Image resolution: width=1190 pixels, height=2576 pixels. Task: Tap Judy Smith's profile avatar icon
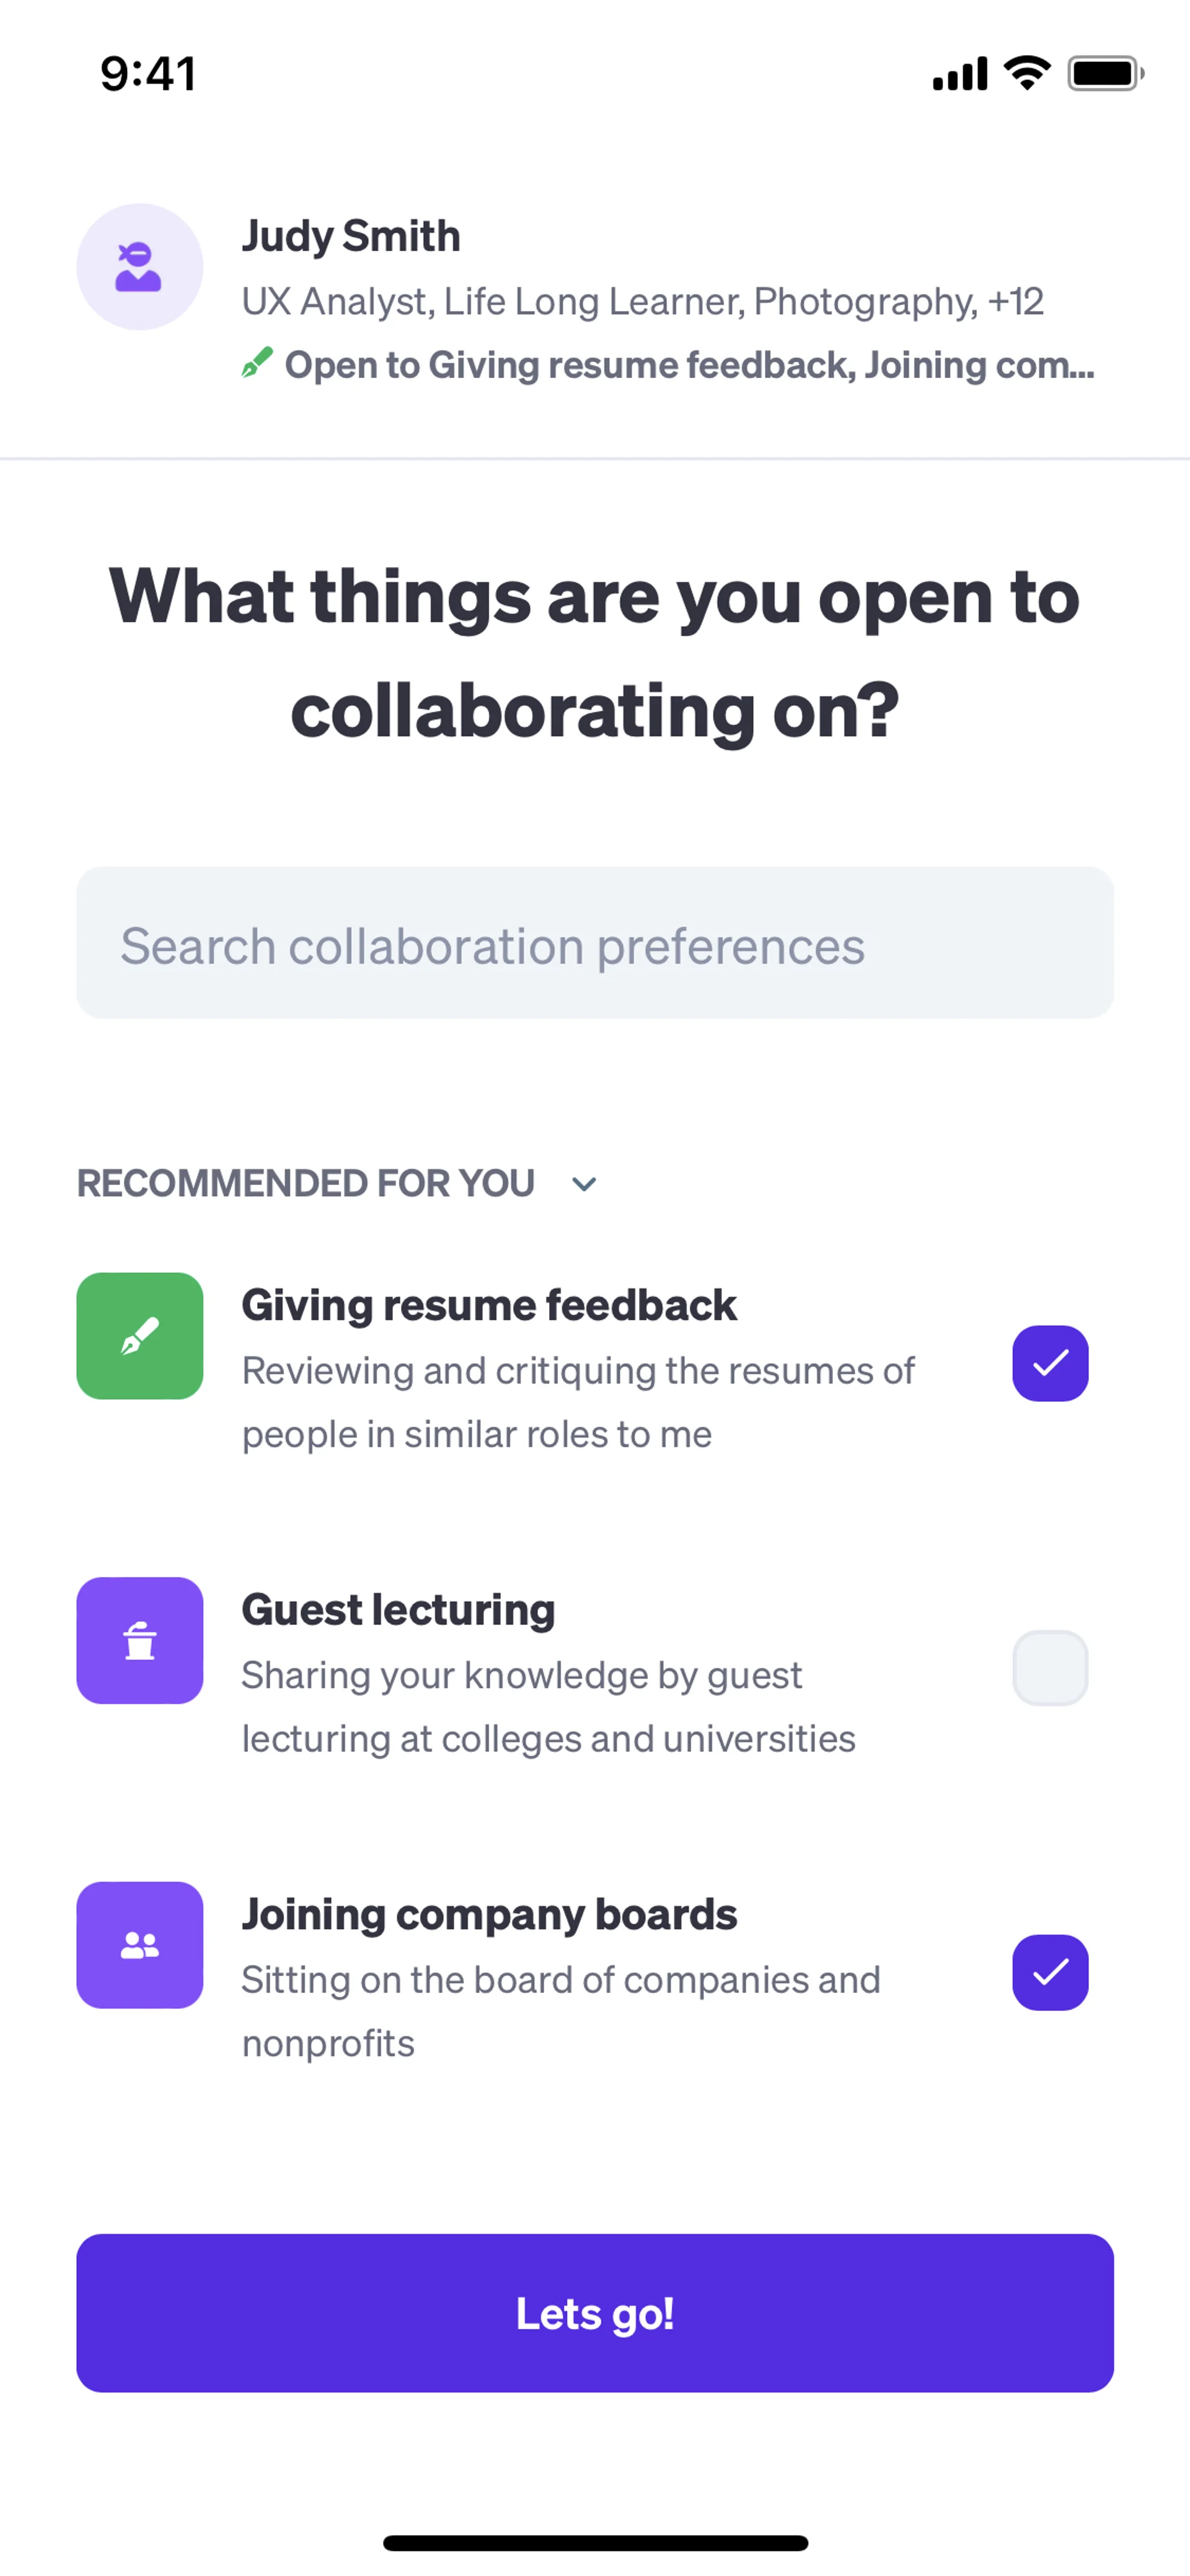[139, 267]
